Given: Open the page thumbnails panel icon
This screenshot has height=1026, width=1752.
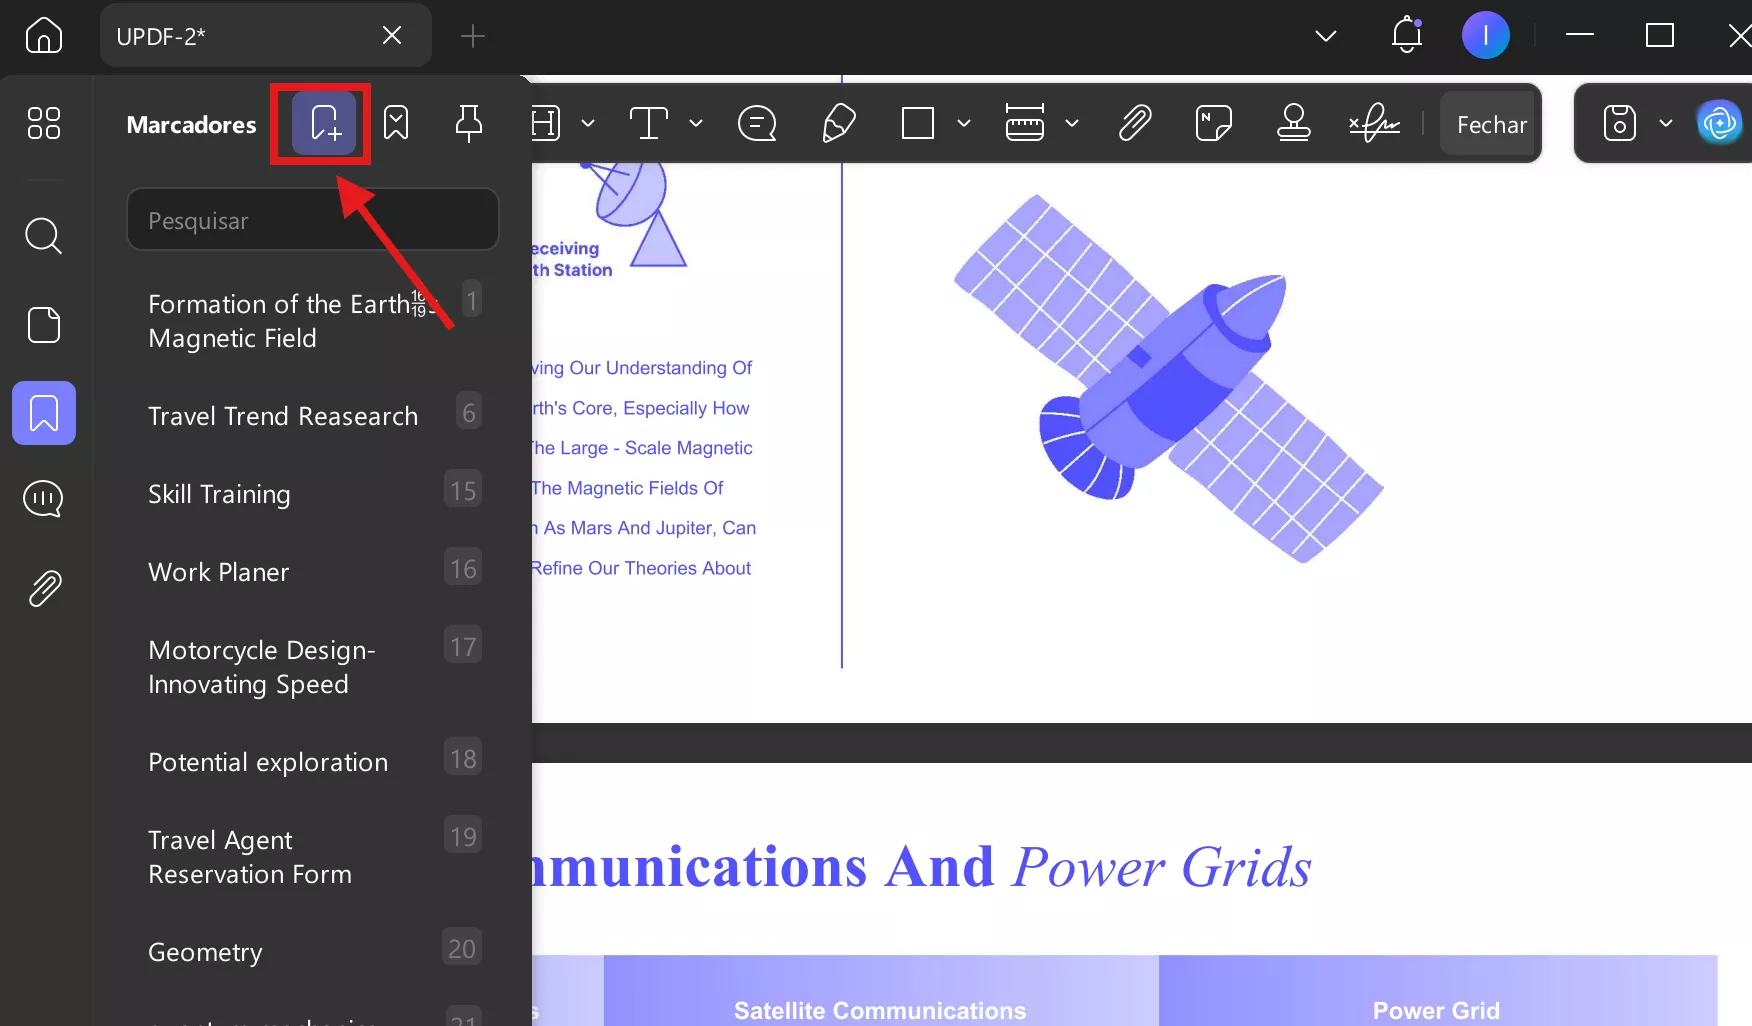Looking at the screenshot, I should point(43,325).
